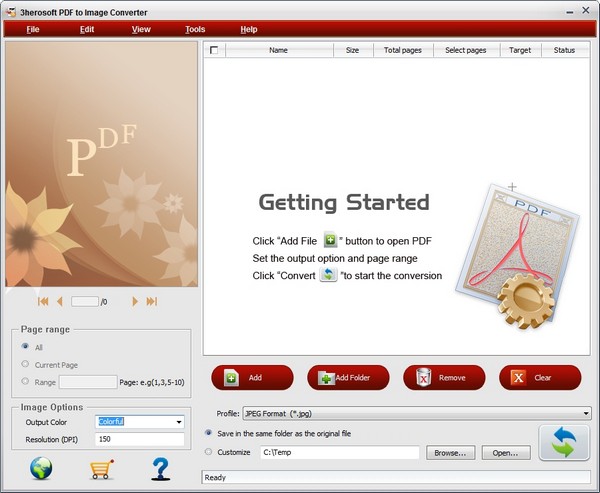Open the website globe icon

pos(43,469)
